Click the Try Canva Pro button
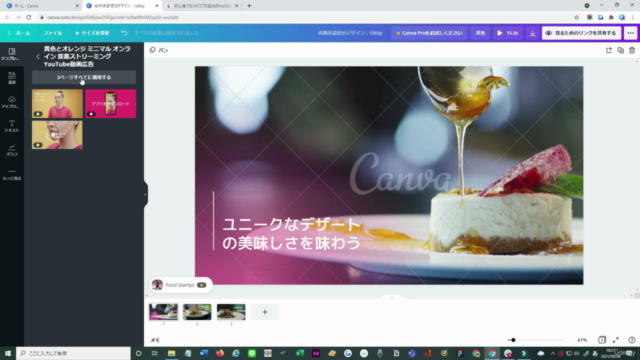640x360 pixels. coord(429,33)
